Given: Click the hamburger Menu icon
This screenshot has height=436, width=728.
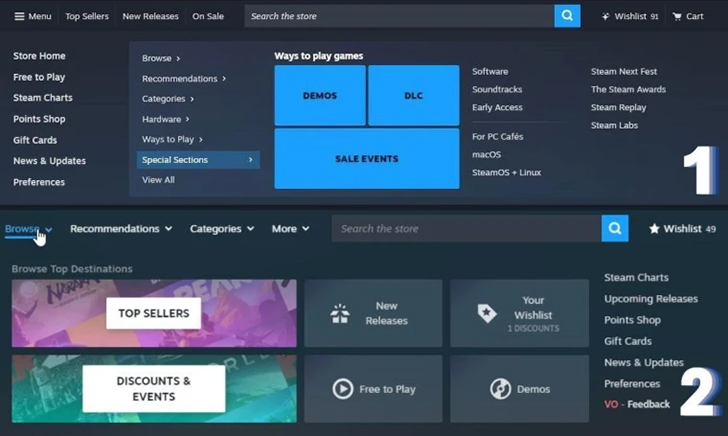Looking at the screenshot, I should coord(20,16).
